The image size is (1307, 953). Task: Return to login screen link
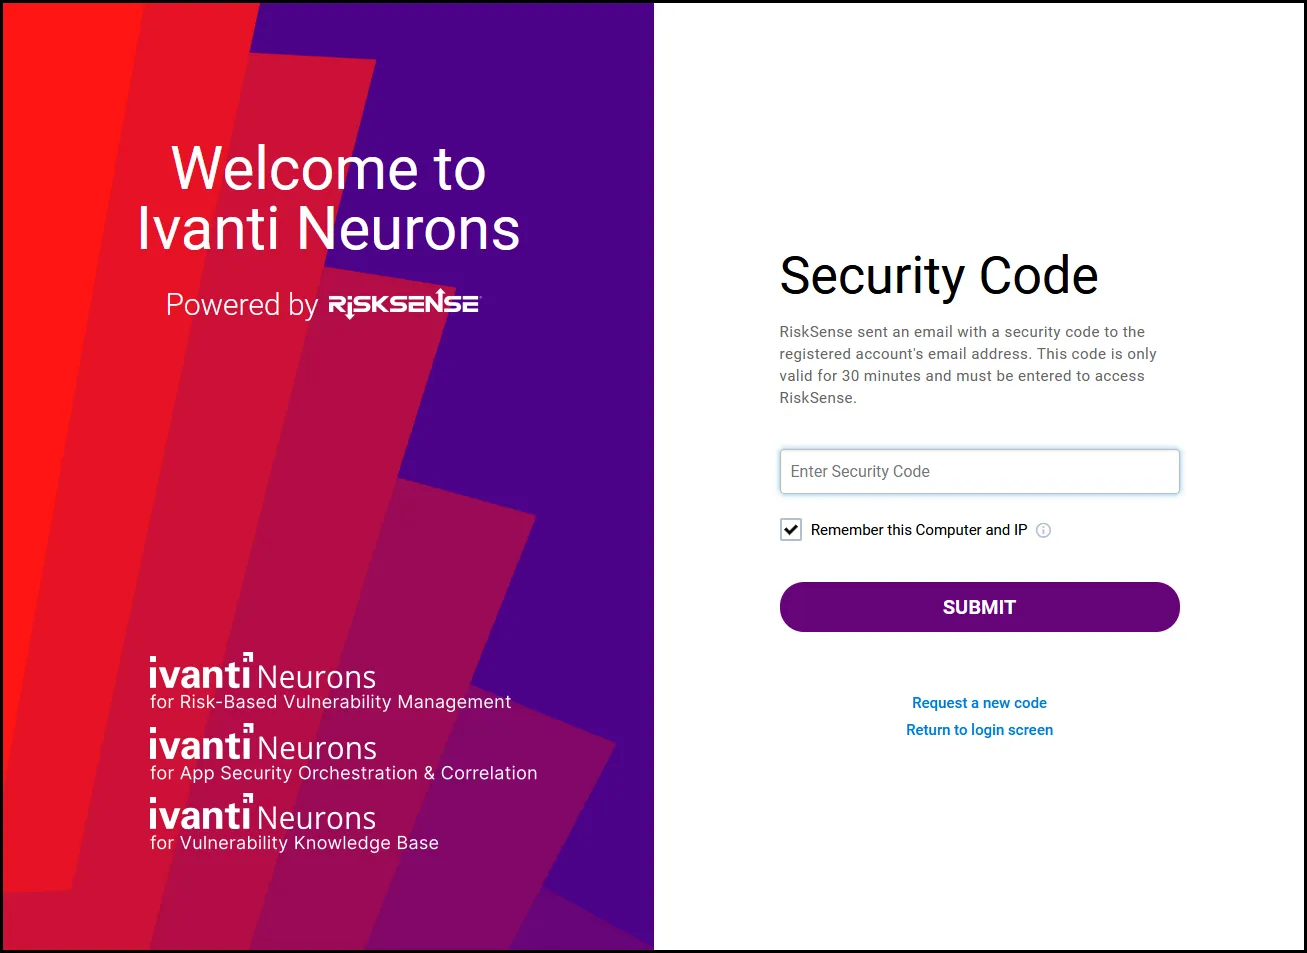pyautogui.click(x=979, y=730)
